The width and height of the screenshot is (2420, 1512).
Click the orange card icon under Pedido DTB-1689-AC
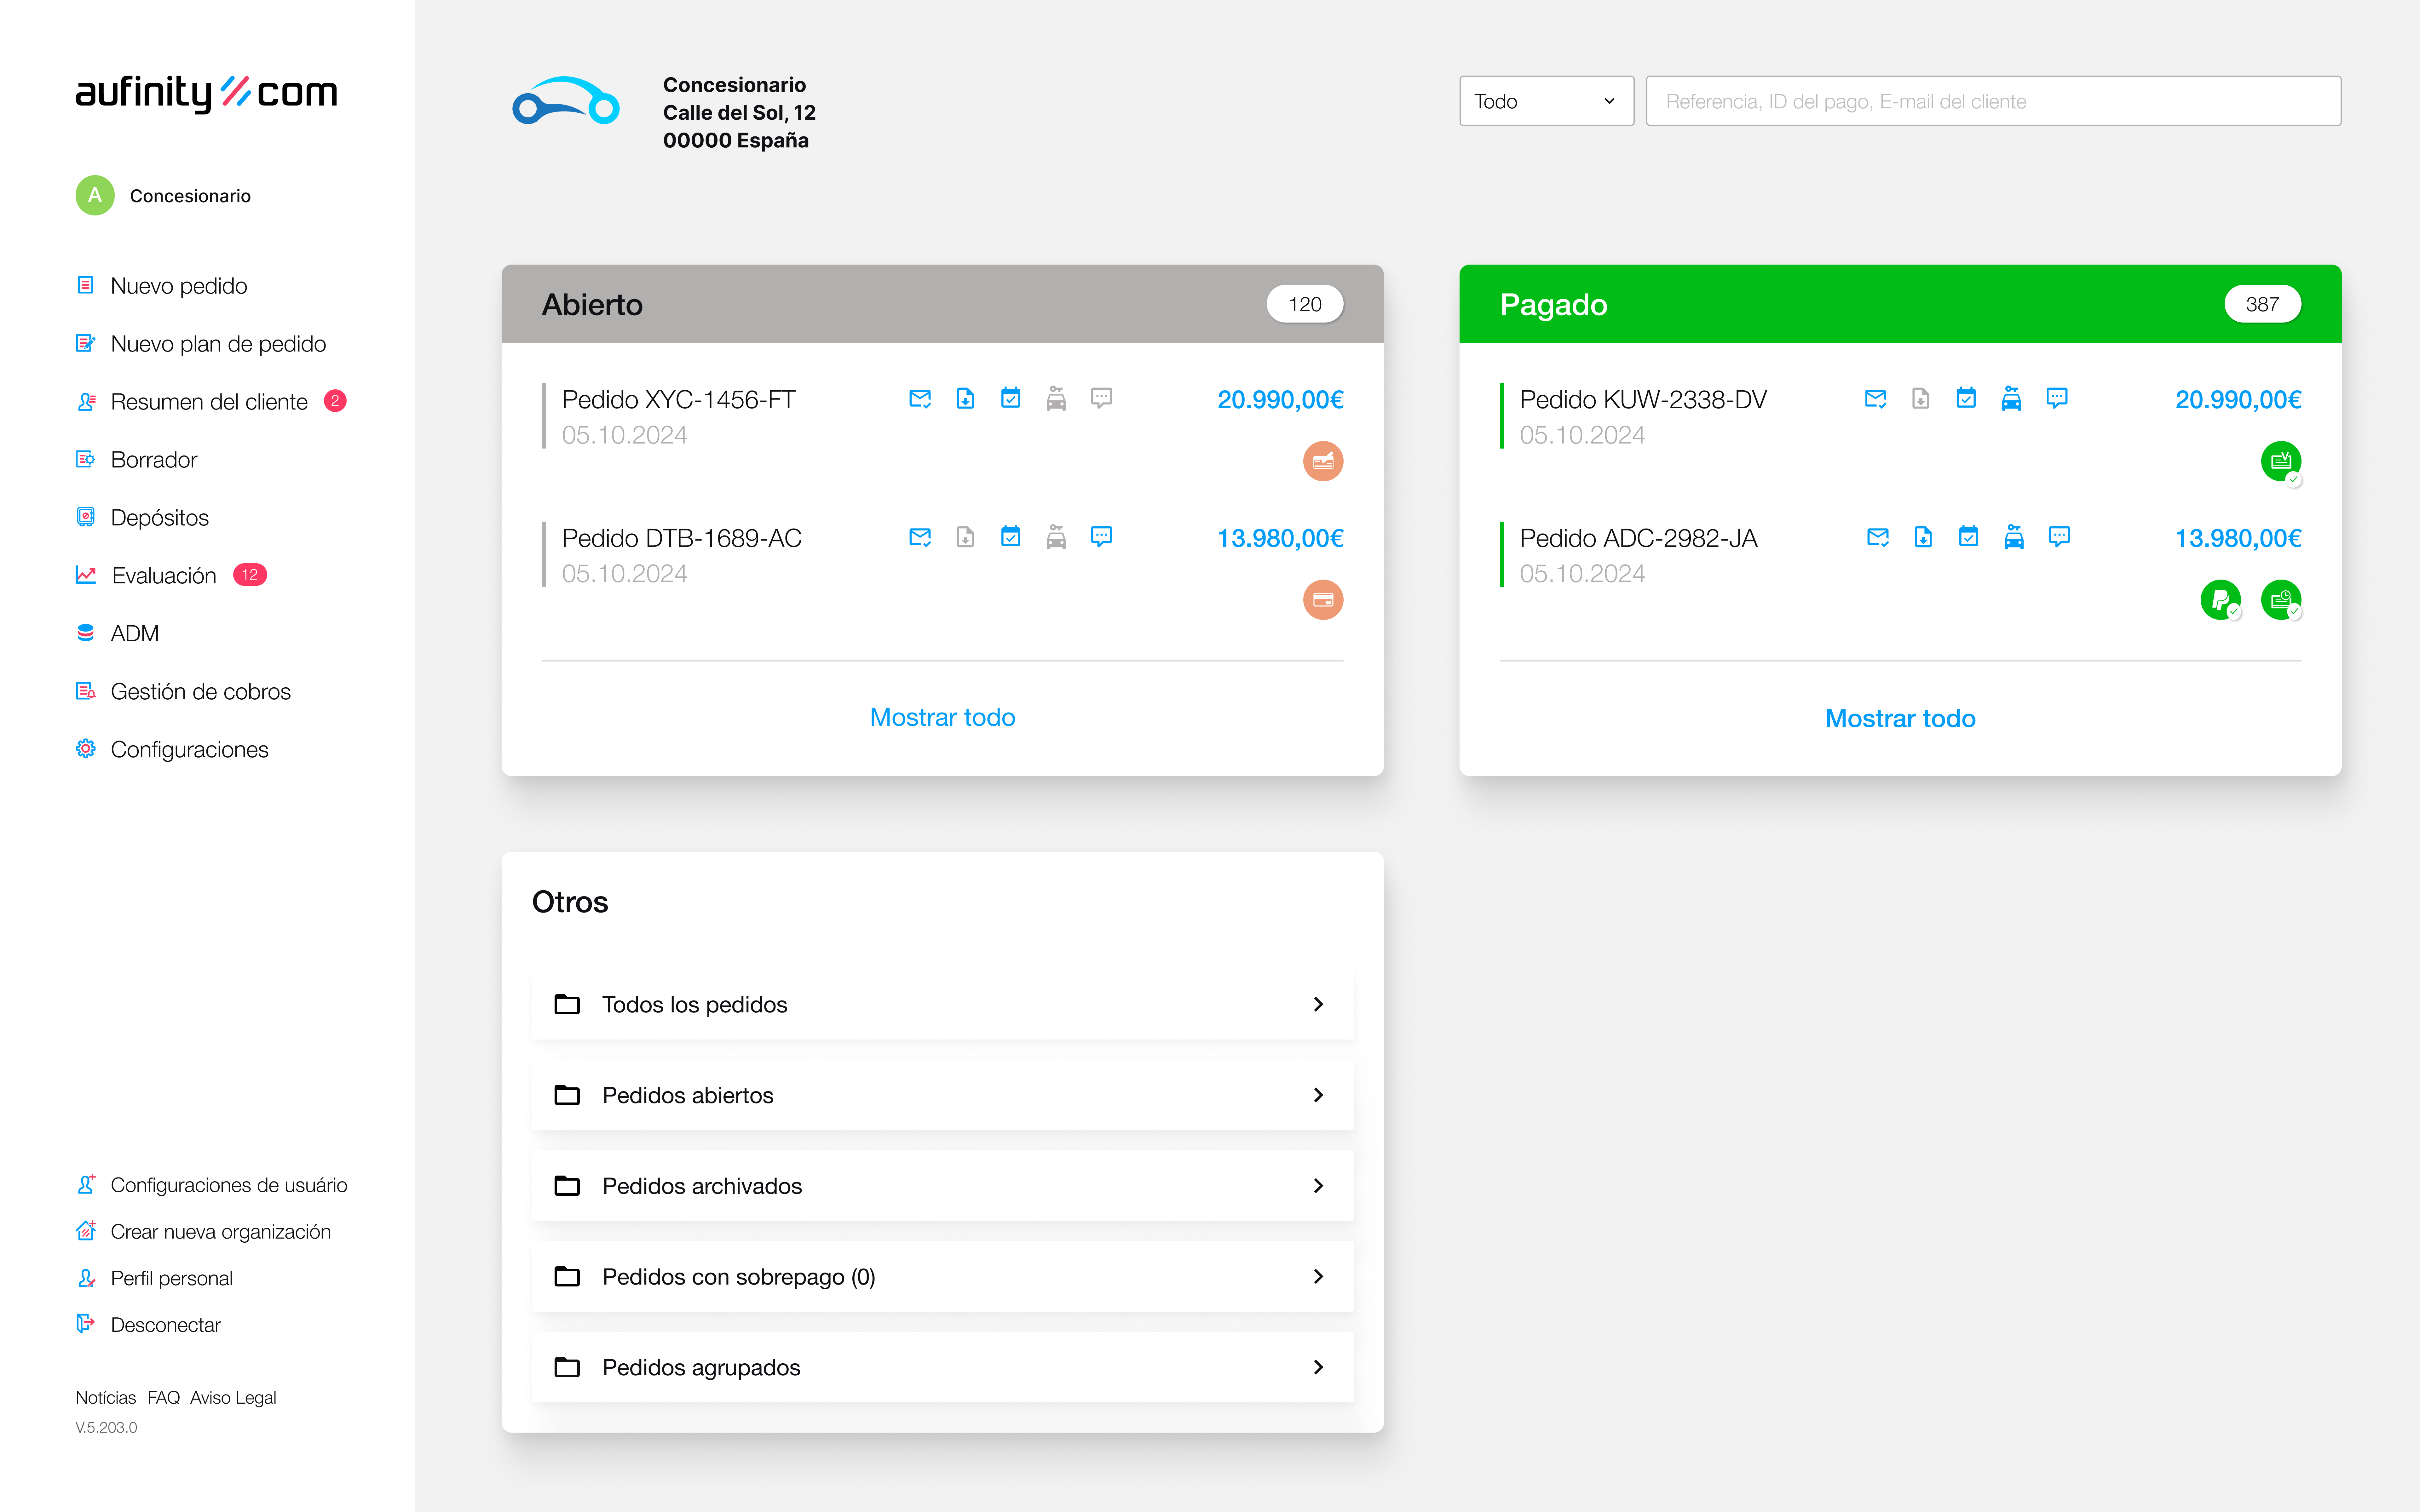1323,600
